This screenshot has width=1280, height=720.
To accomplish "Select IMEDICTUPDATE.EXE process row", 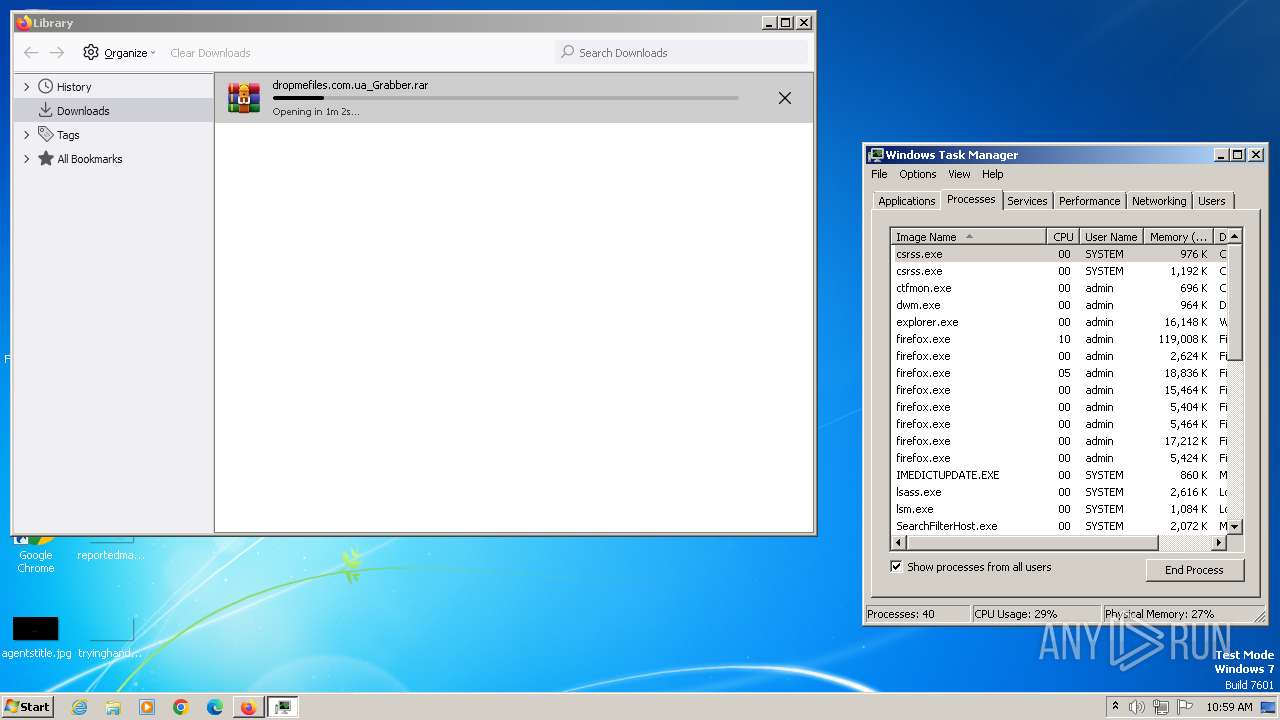I will click(1059, 475).
